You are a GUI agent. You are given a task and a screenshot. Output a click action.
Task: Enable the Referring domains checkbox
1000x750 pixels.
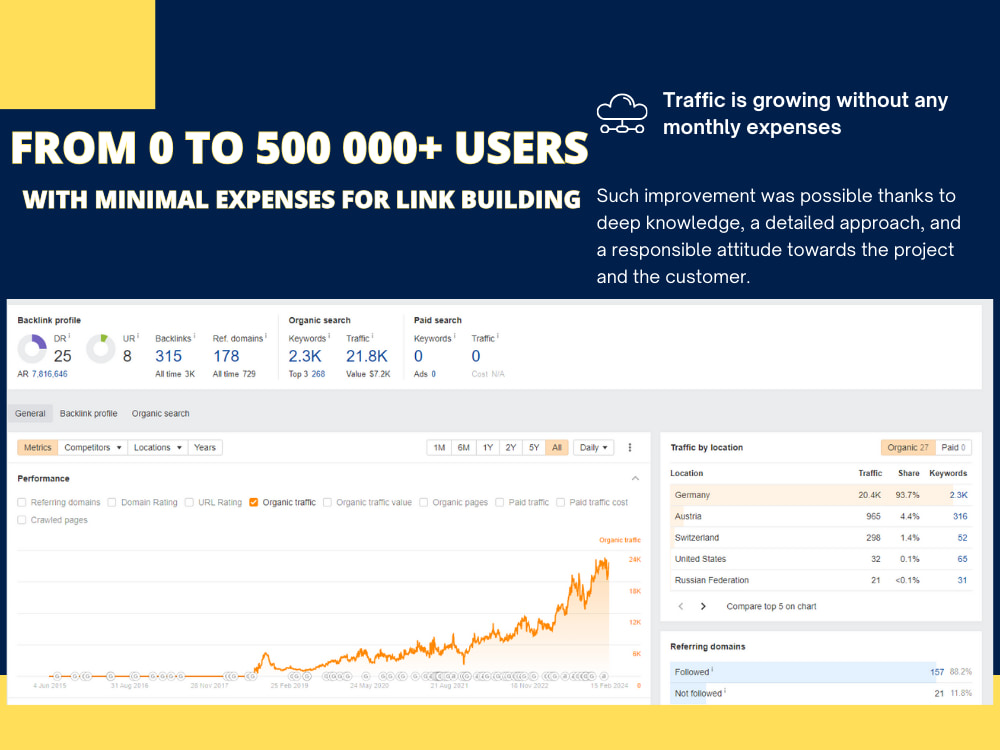[22, 503]
